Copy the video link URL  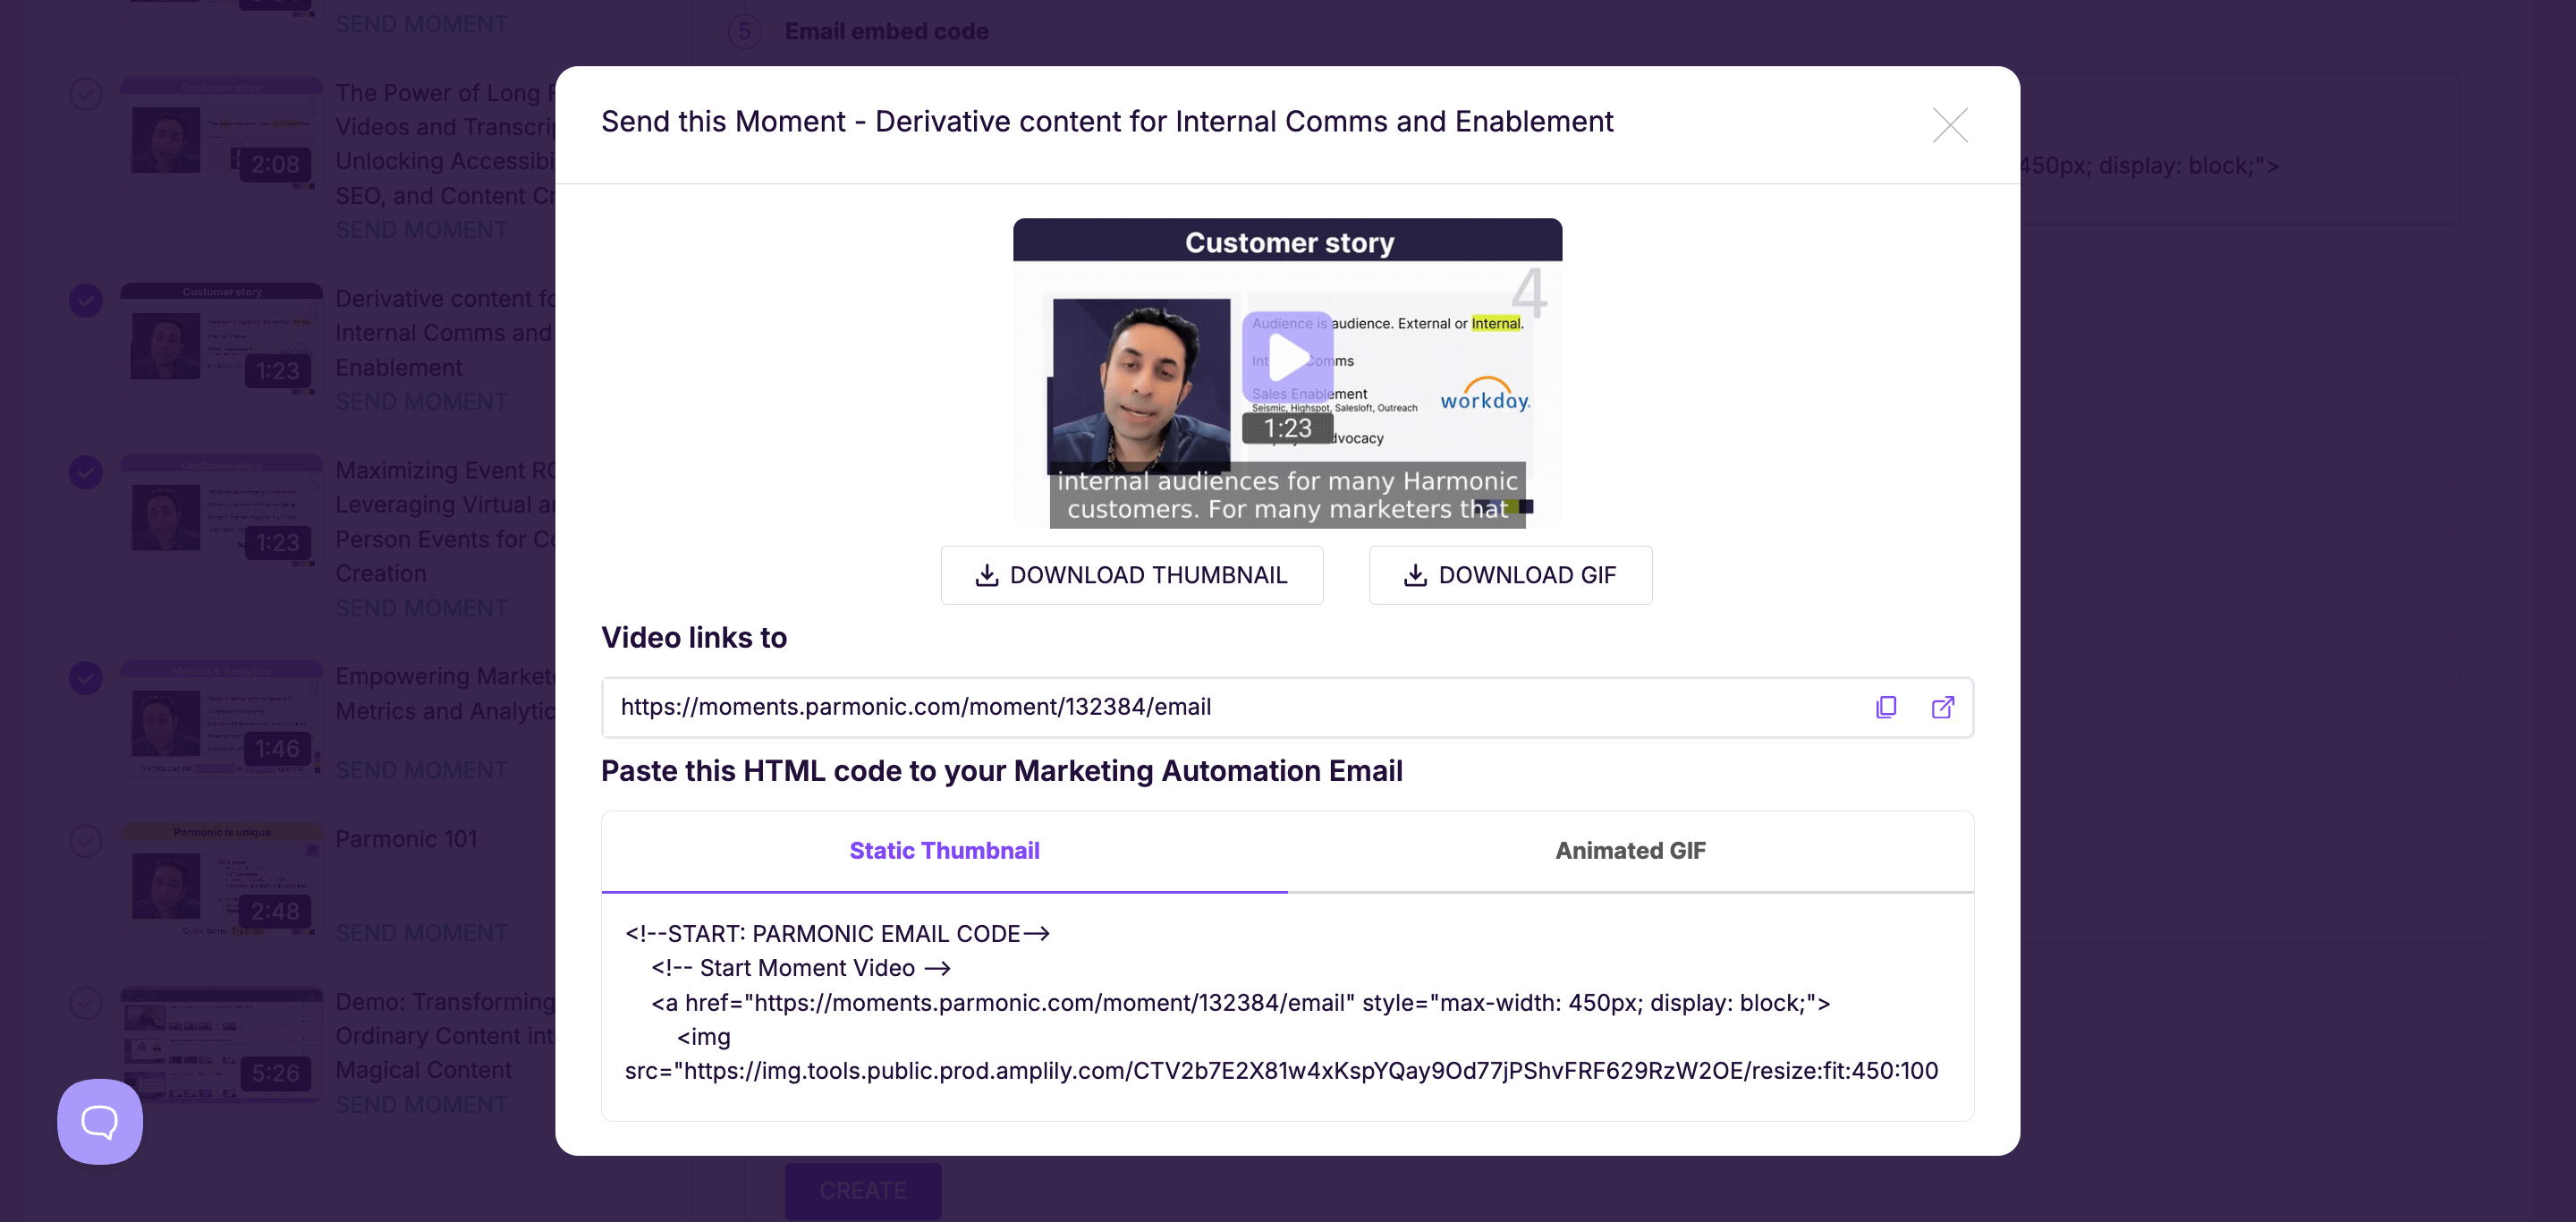[1886, 707]
